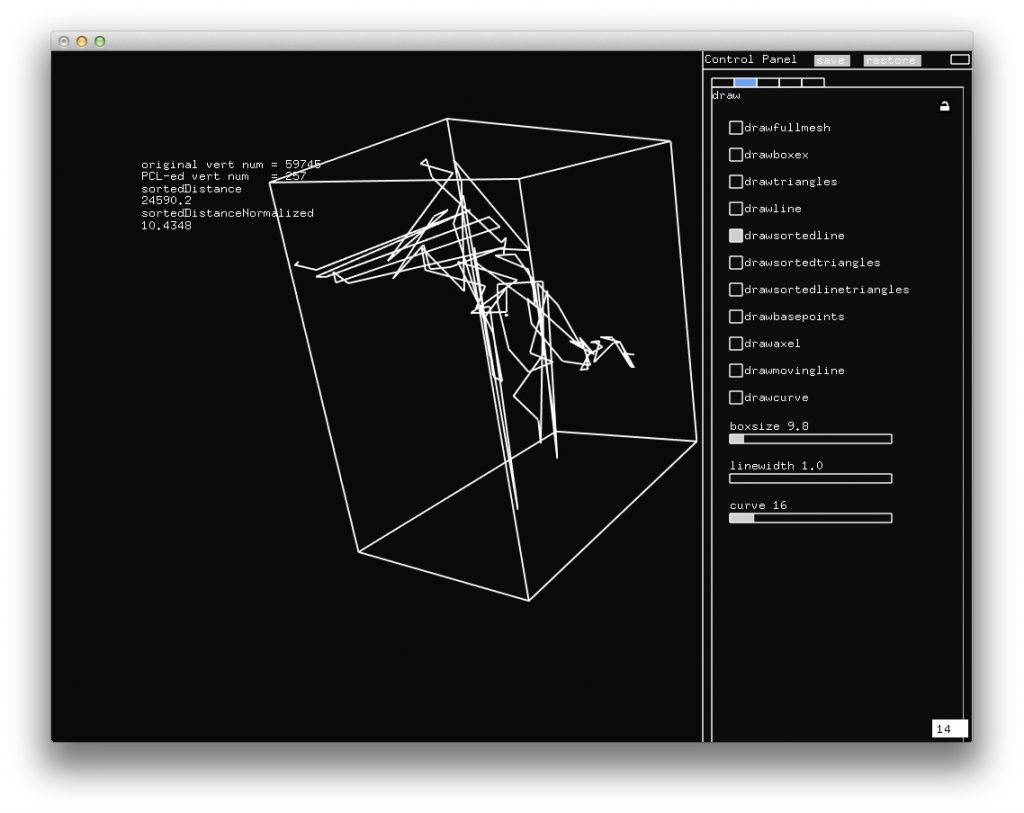Click the green zoom window button

[x=99, y=41]
